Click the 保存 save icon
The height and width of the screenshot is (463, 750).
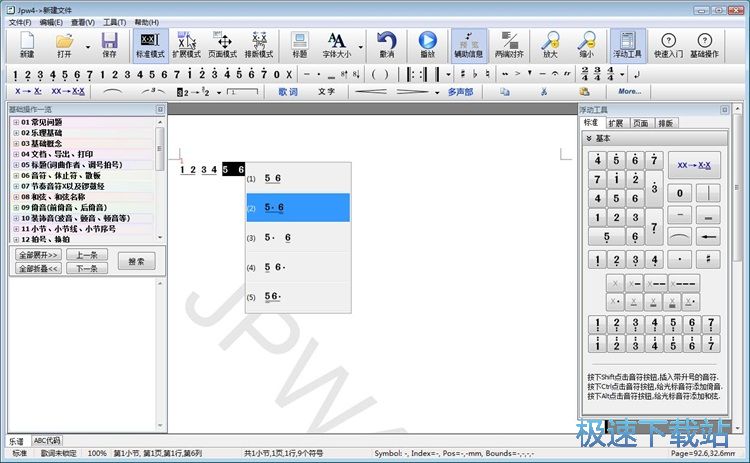[x=109, y=44]
